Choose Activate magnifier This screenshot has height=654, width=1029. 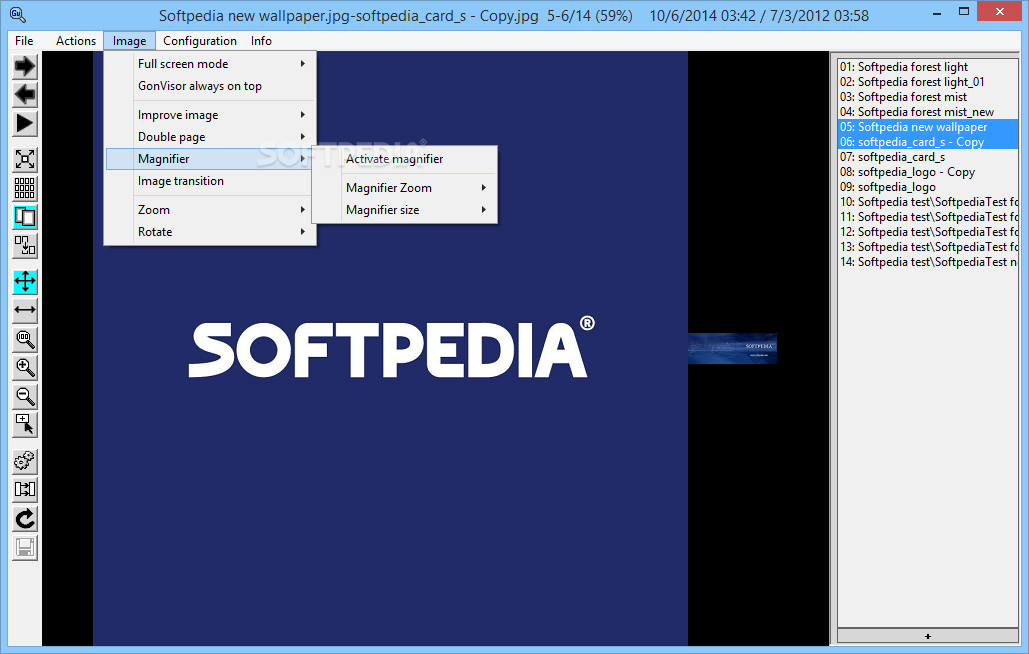coord(404,159)
